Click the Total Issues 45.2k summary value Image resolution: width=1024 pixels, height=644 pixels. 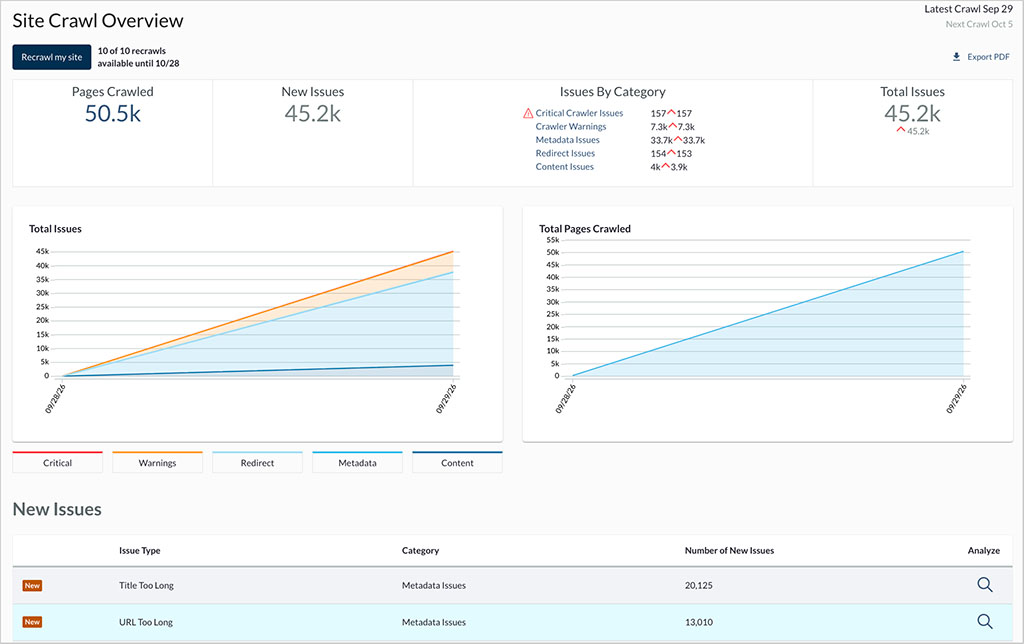click(912, 114)
